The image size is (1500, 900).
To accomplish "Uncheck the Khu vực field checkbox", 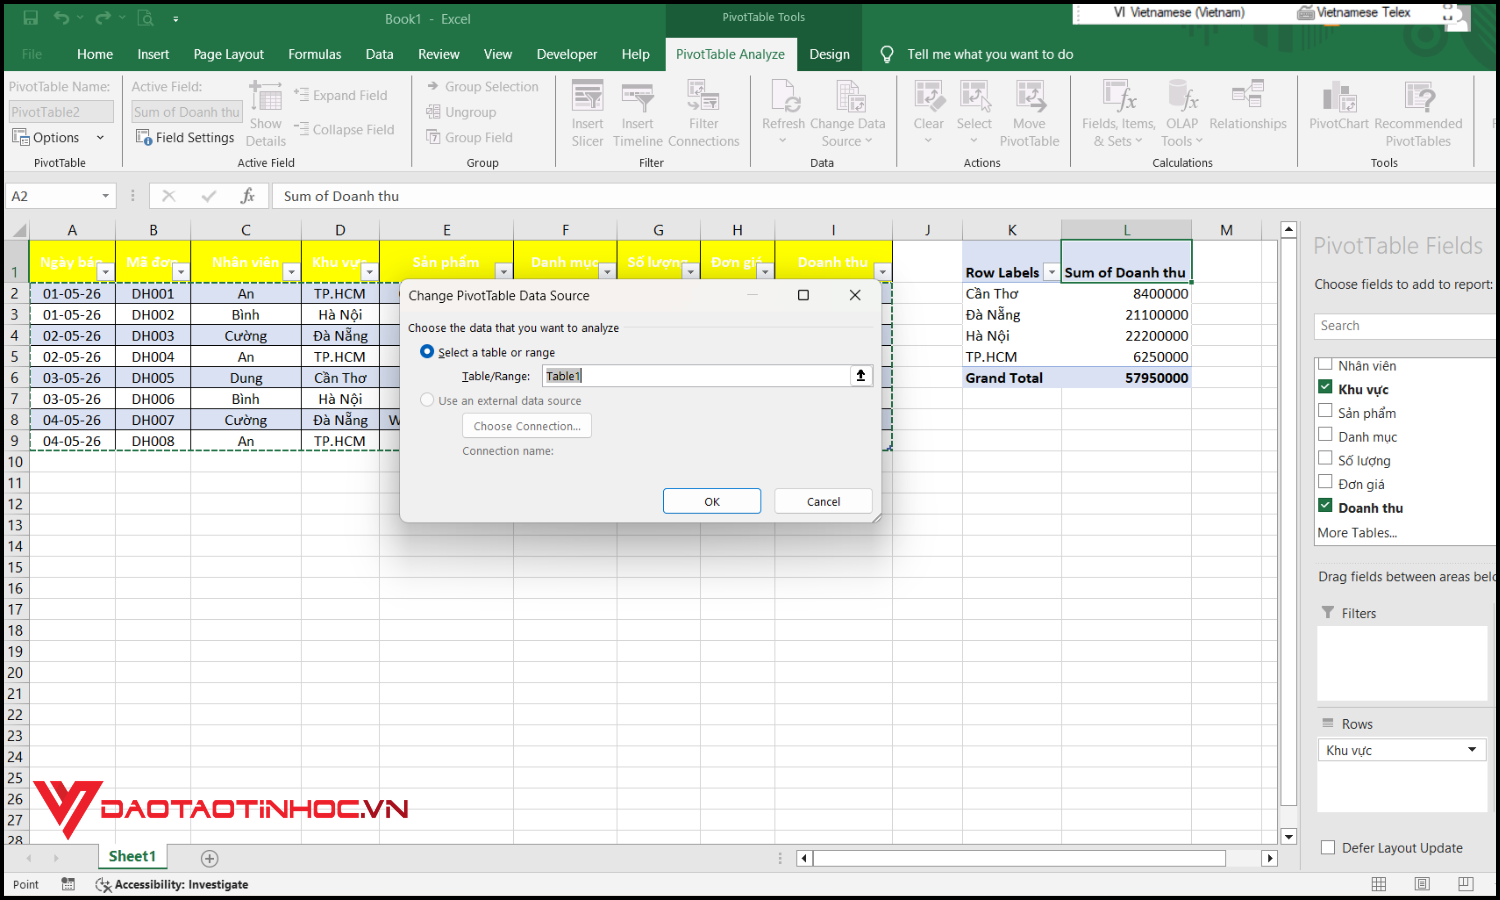I will click(x=1325, y=387).
